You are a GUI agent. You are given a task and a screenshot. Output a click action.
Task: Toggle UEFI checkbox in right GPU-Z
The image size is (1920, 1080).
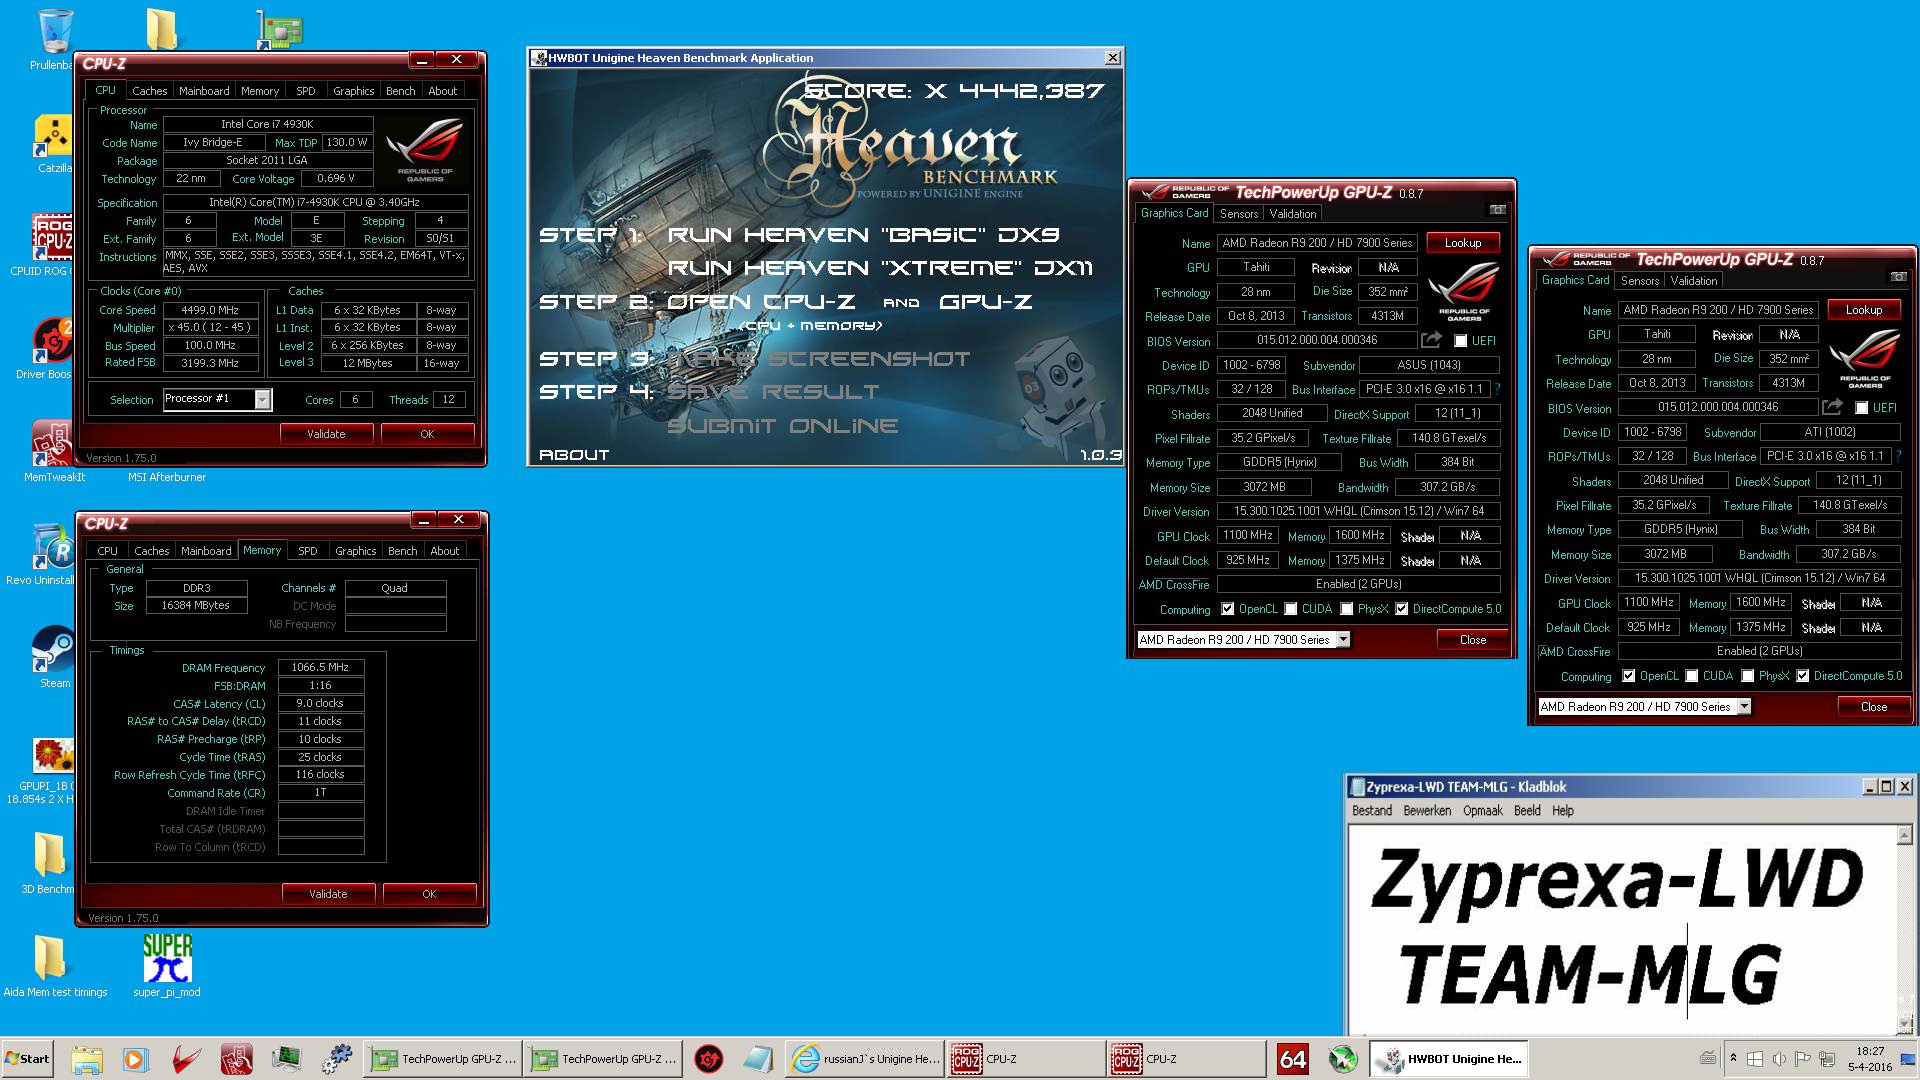pyautogui.click(x=1862, y=408)
